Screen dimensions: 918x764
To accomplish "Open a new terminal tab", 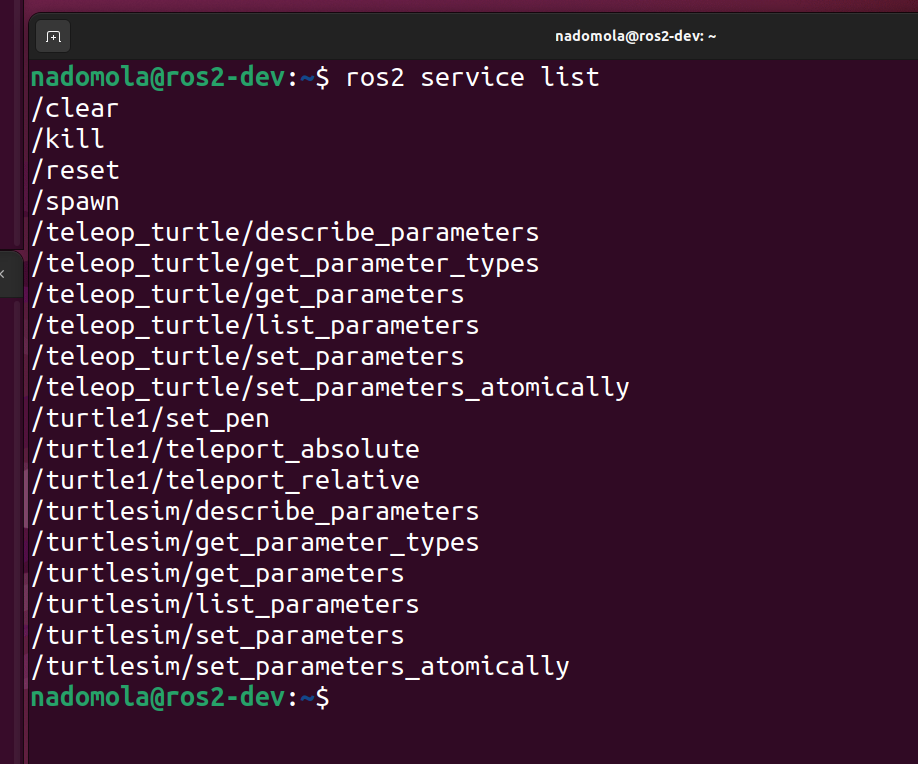I will point(53,37).
